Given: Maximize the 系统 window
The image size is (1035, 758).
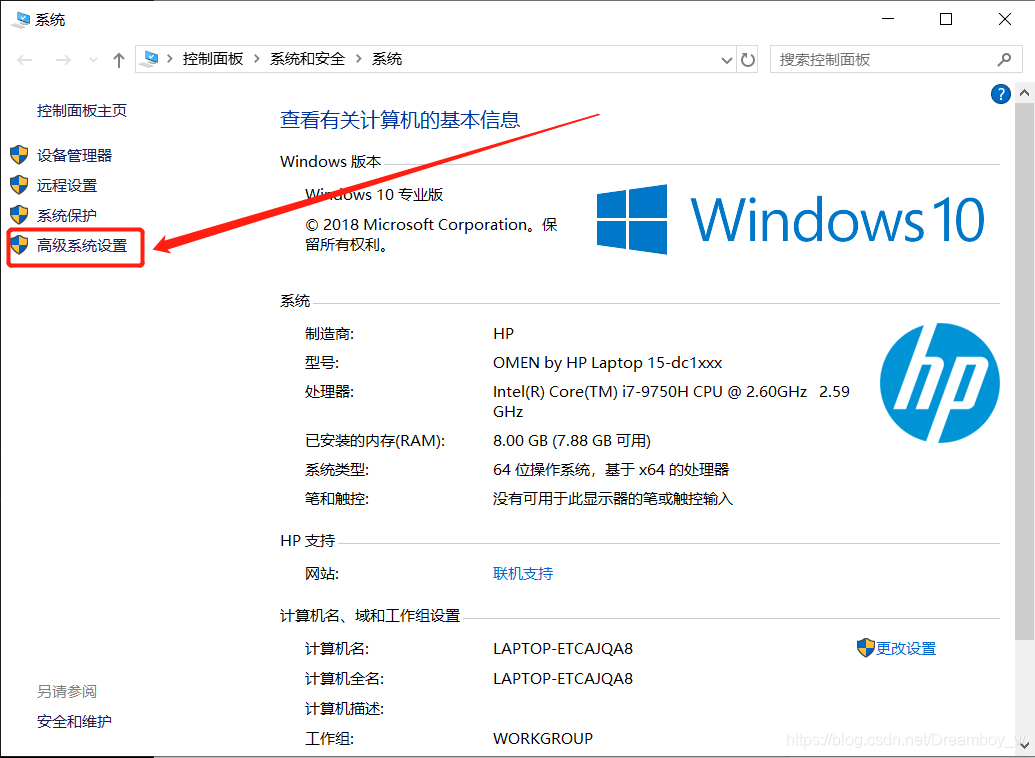Looking at the screenshot, I should 946,19.
